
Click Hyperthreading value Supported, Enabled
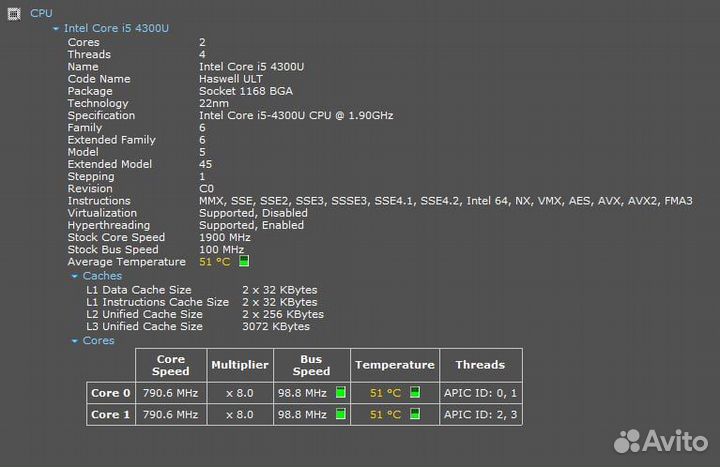[x=252, y=225]
